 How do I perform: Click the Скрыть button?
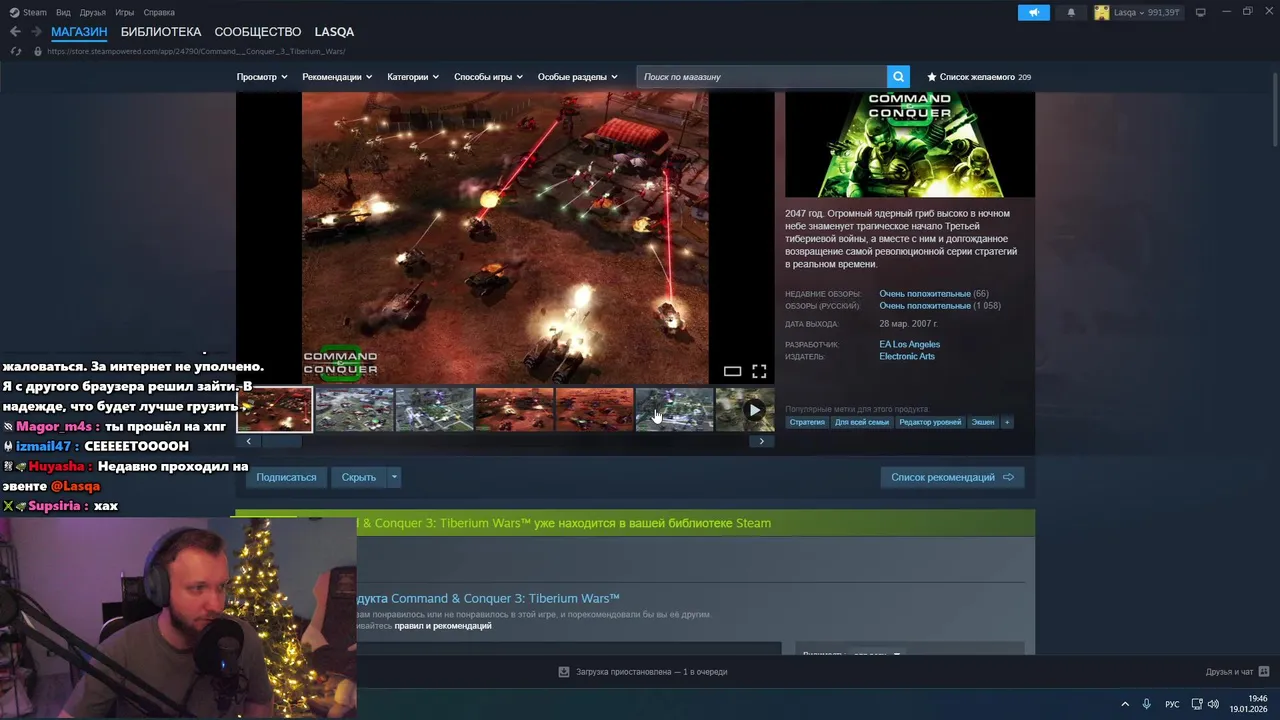tap(359, 477)
